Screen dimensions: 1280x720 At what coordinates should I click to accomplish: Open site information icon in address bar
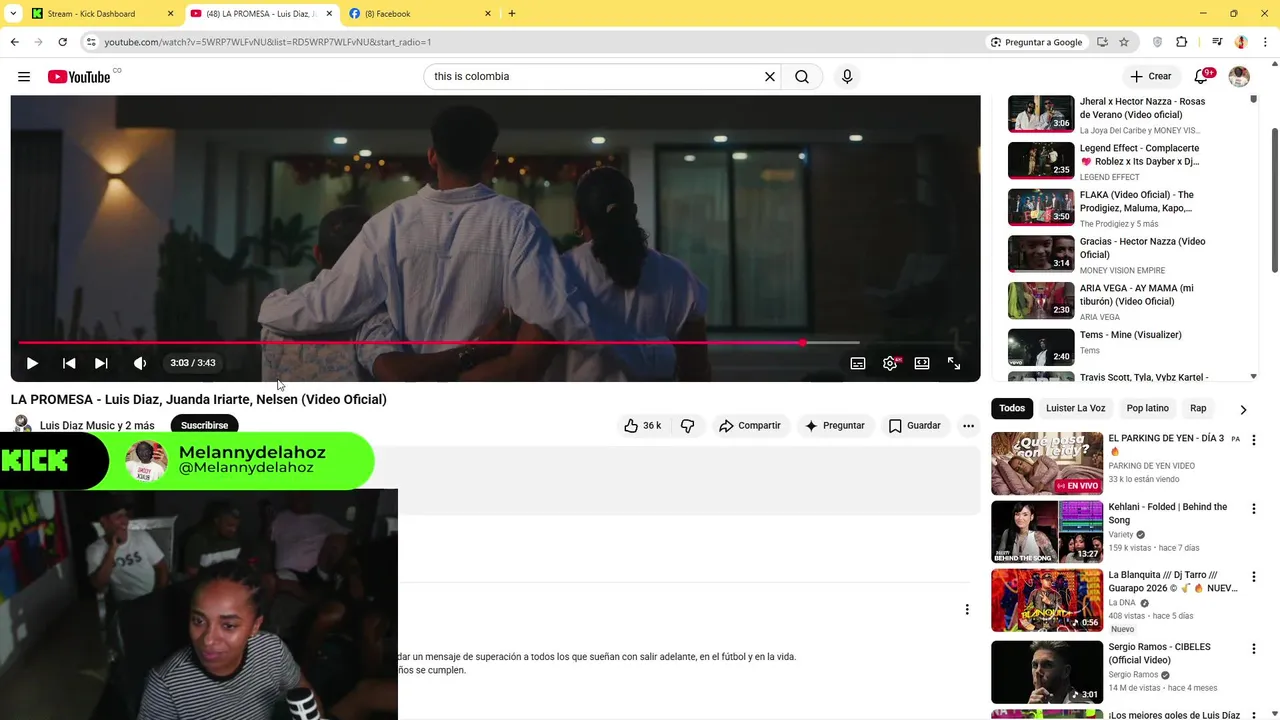click(91, 42)
